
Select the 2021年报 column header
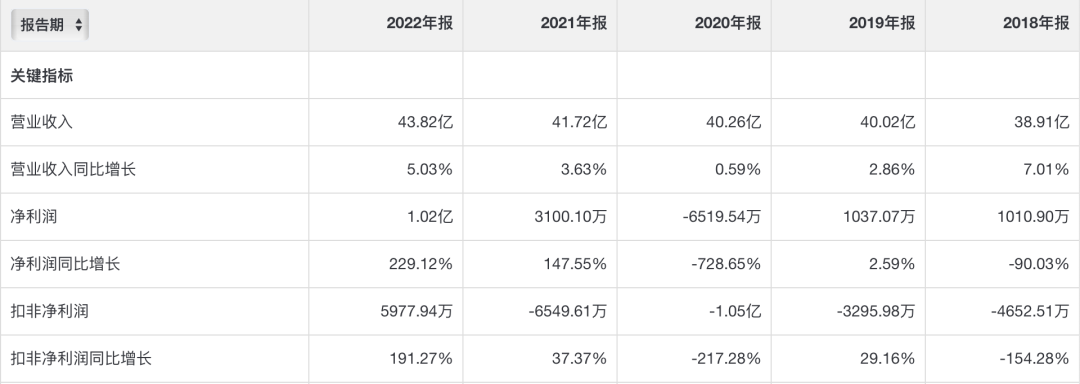point(574,23)
